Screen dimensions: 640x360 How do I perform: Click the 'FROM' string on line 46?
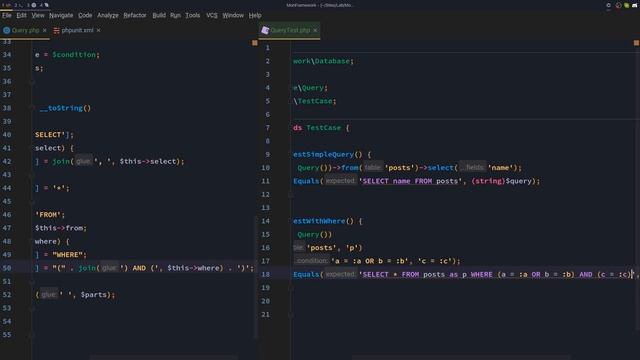[x=48, y=215]
